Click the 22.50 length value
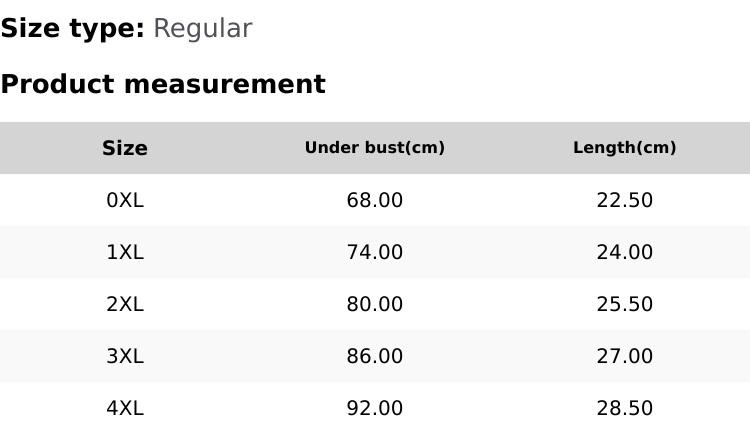The image size is (750, 434). point(625,200)
